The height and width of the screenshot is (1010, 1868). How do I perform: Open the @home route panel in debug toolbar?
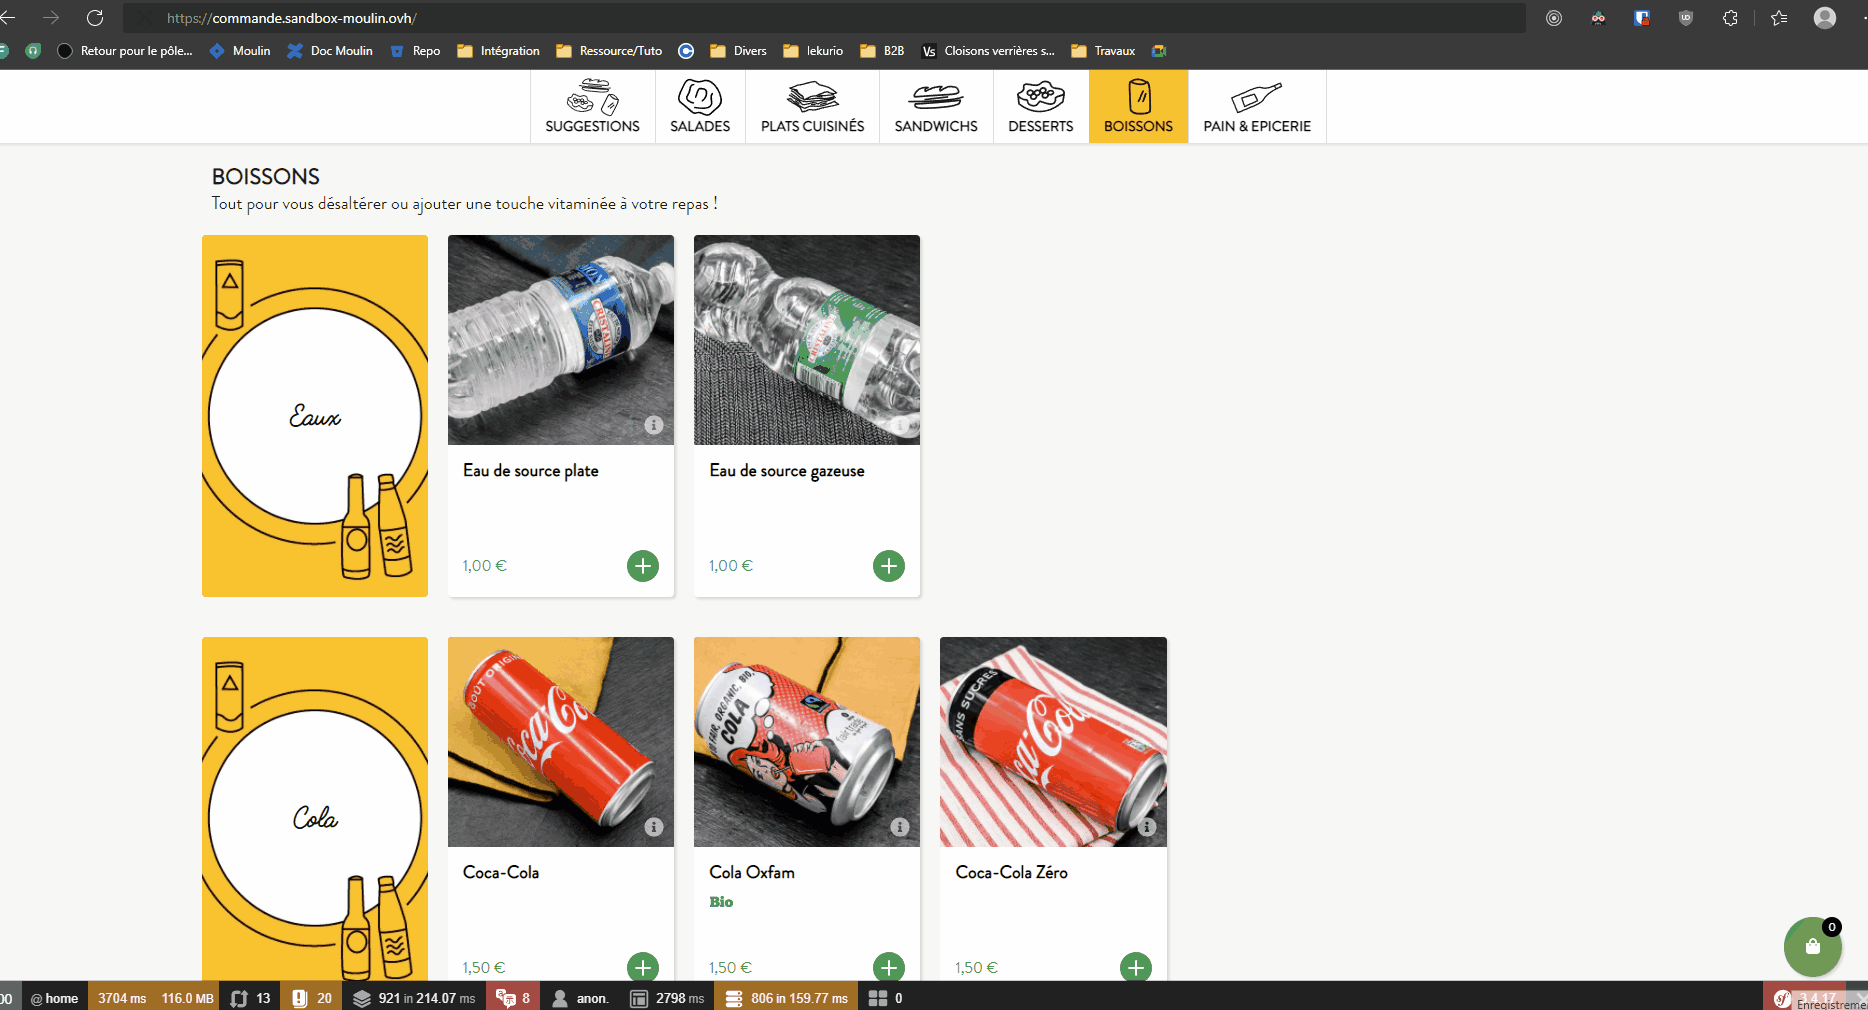click(x=54, y=998)
